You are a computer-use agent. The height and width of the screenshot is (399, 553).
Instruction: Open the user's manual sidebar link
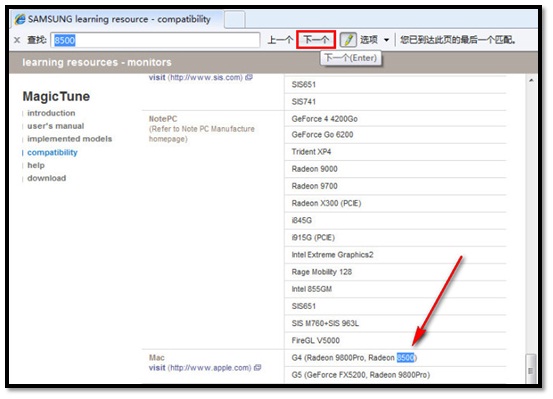click(x=56, y=126)
